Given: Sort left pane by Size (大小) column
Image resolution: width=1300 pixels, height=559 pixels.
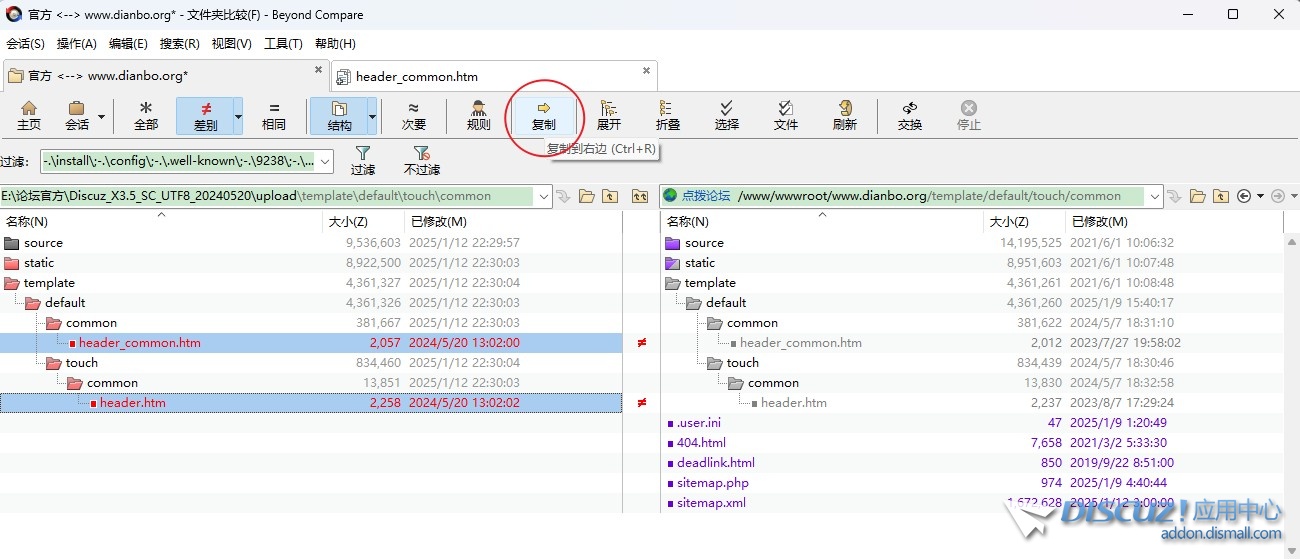Looking at the screenshot, I should pyautogui.click(x=364, y=222).
